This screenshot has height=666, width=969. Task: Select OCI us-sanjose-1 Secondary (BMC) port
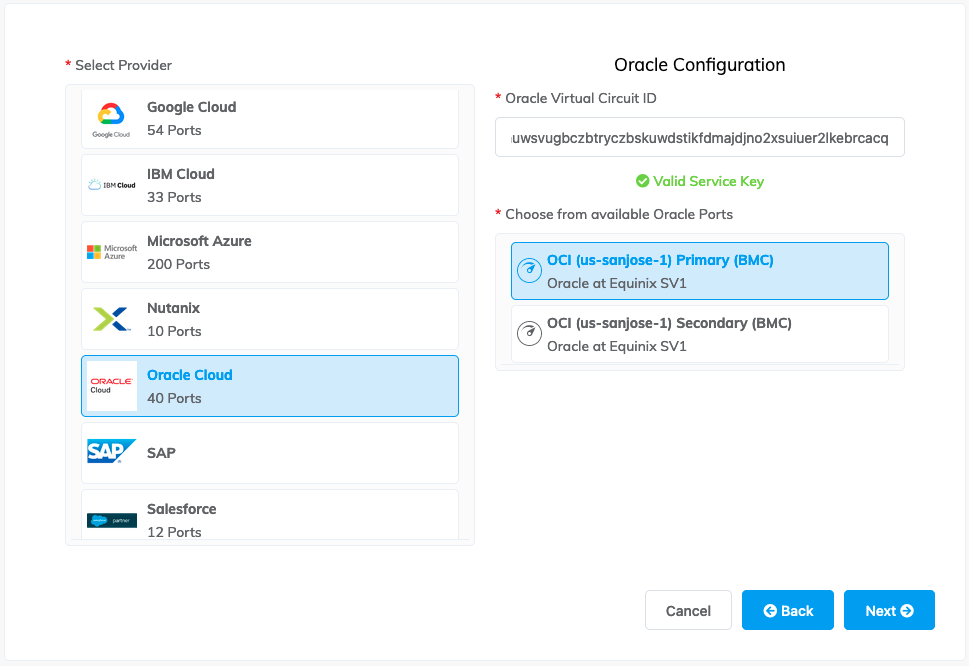point(699,334)
